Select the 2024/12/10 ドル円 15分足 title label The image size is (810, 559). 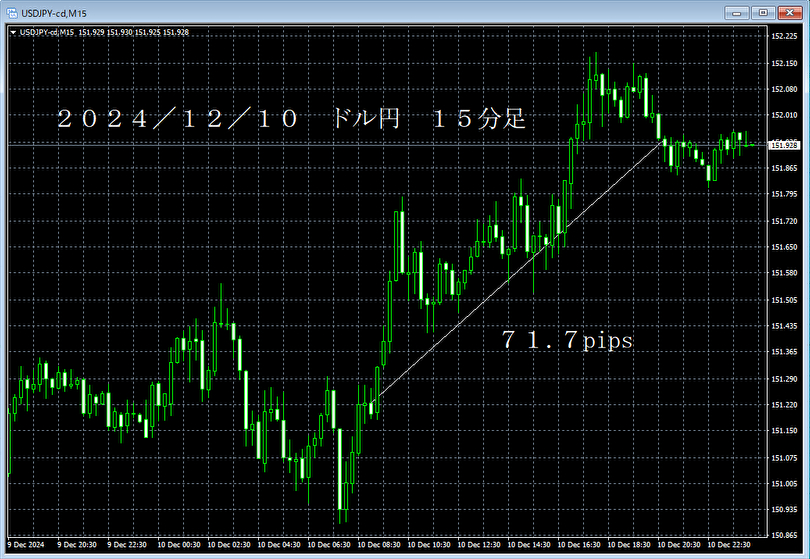pyautogui.click(x=291, y=119)
